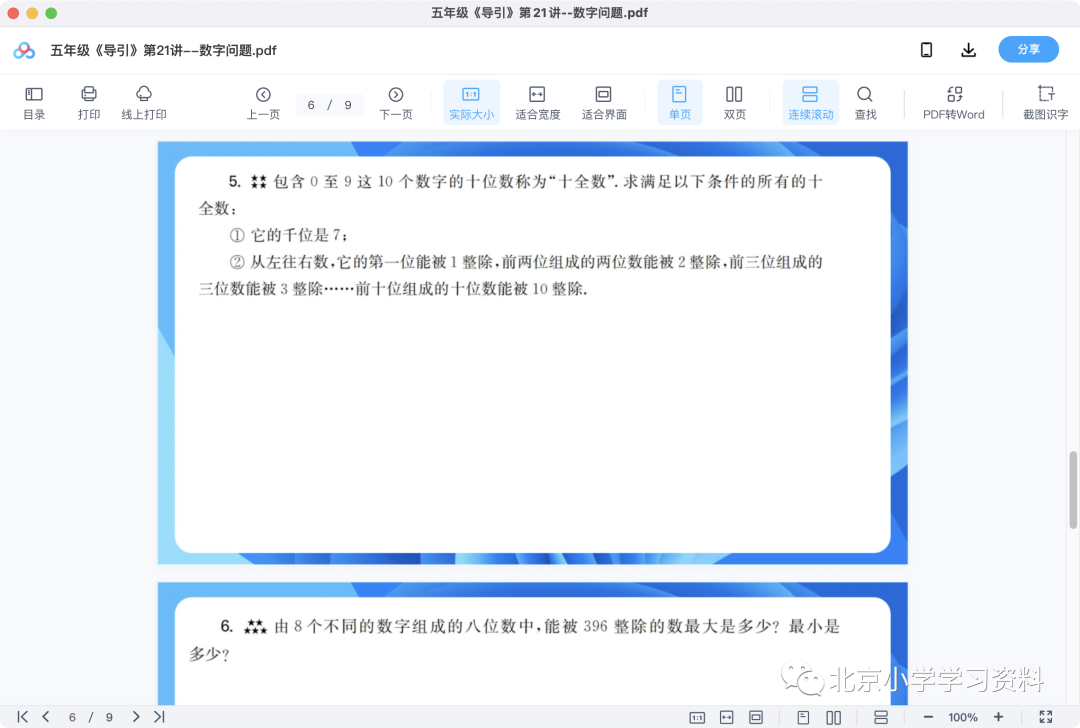Viewport: 1080px width, 728px height.
Task: Click bottom bar fit width icon
Action: pyautogui.click(x=727, y=718)
